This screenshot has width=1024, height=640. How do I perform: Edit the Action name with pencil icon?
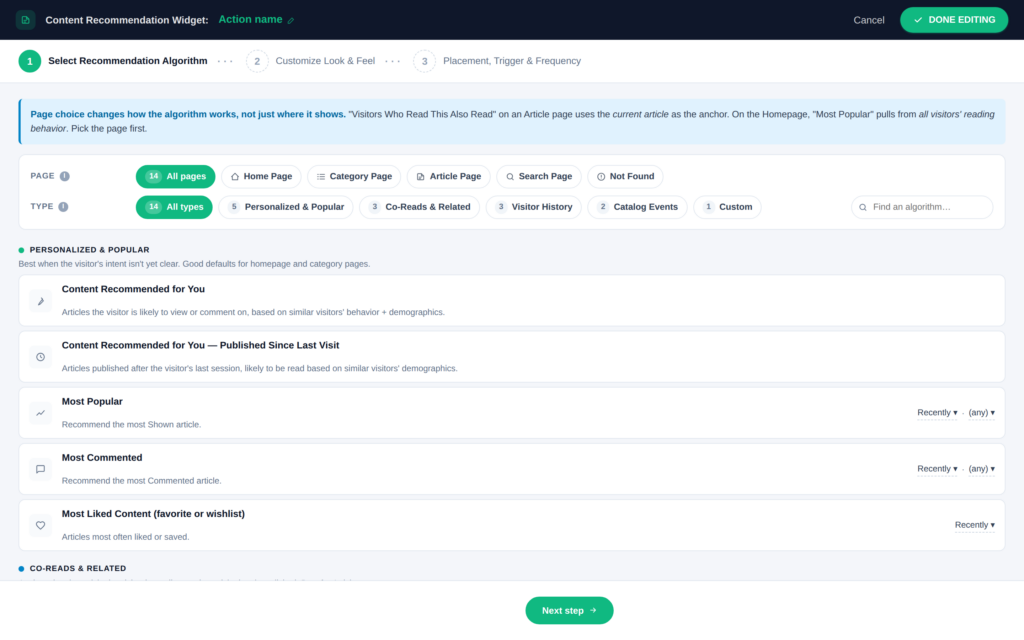pos(291,21)
